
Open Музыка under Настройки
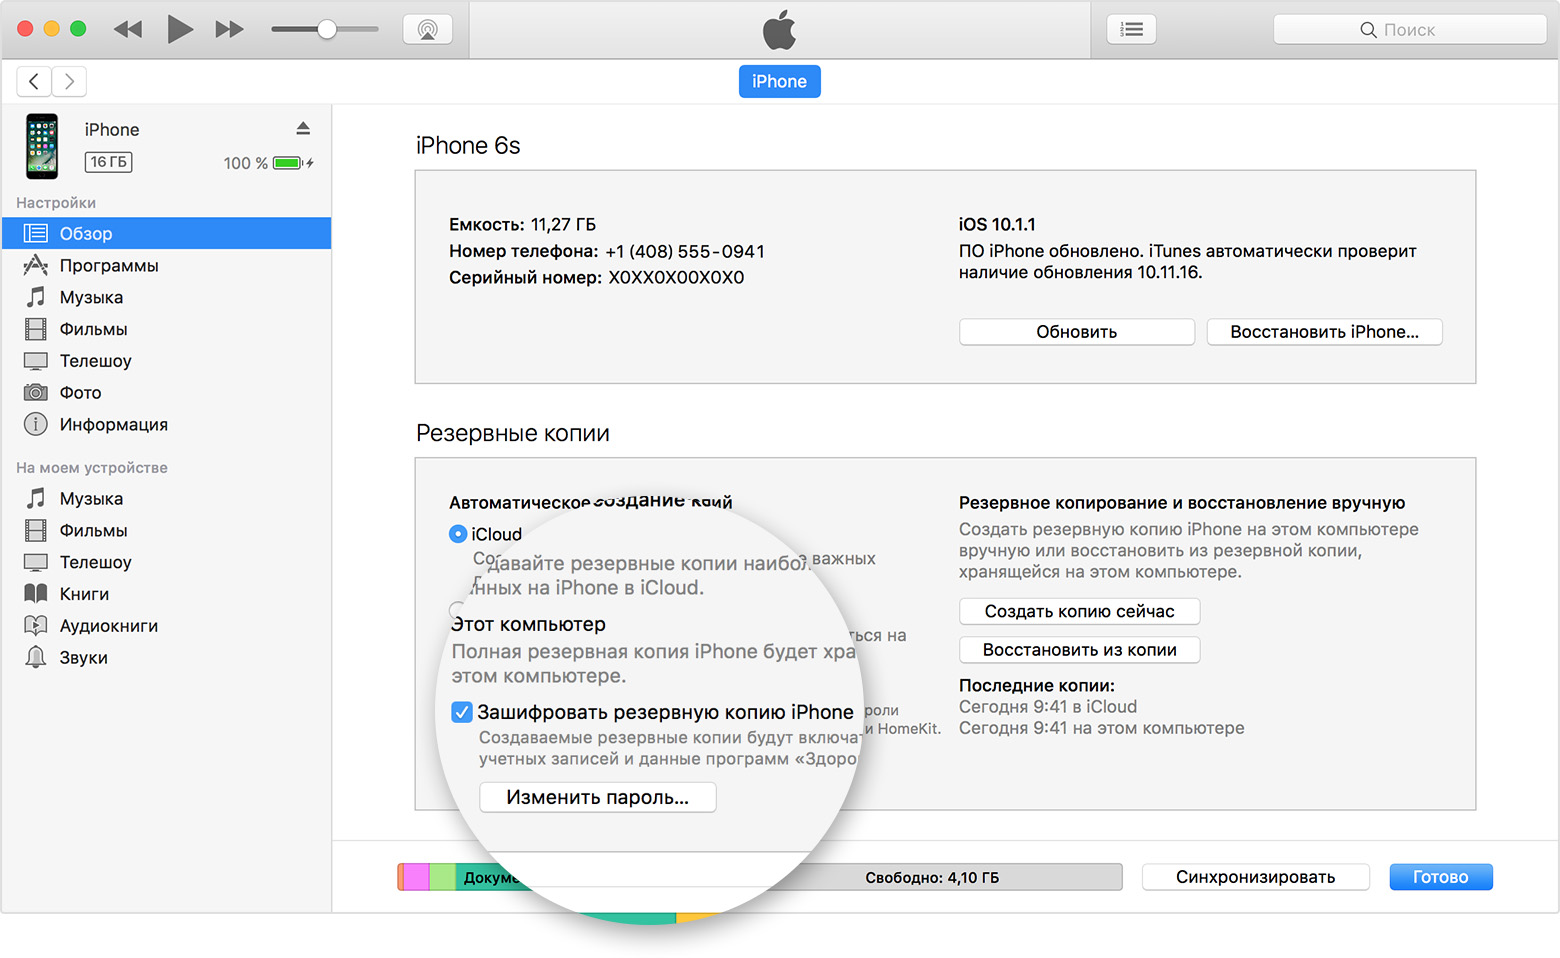[166, 297]
